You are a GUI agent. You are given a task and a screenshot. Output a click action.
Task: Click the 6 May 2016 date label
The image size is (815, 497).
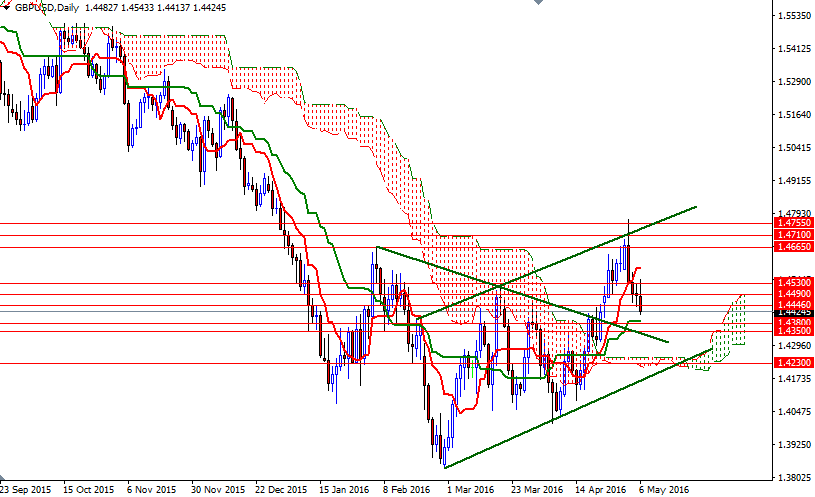(665, 490)
